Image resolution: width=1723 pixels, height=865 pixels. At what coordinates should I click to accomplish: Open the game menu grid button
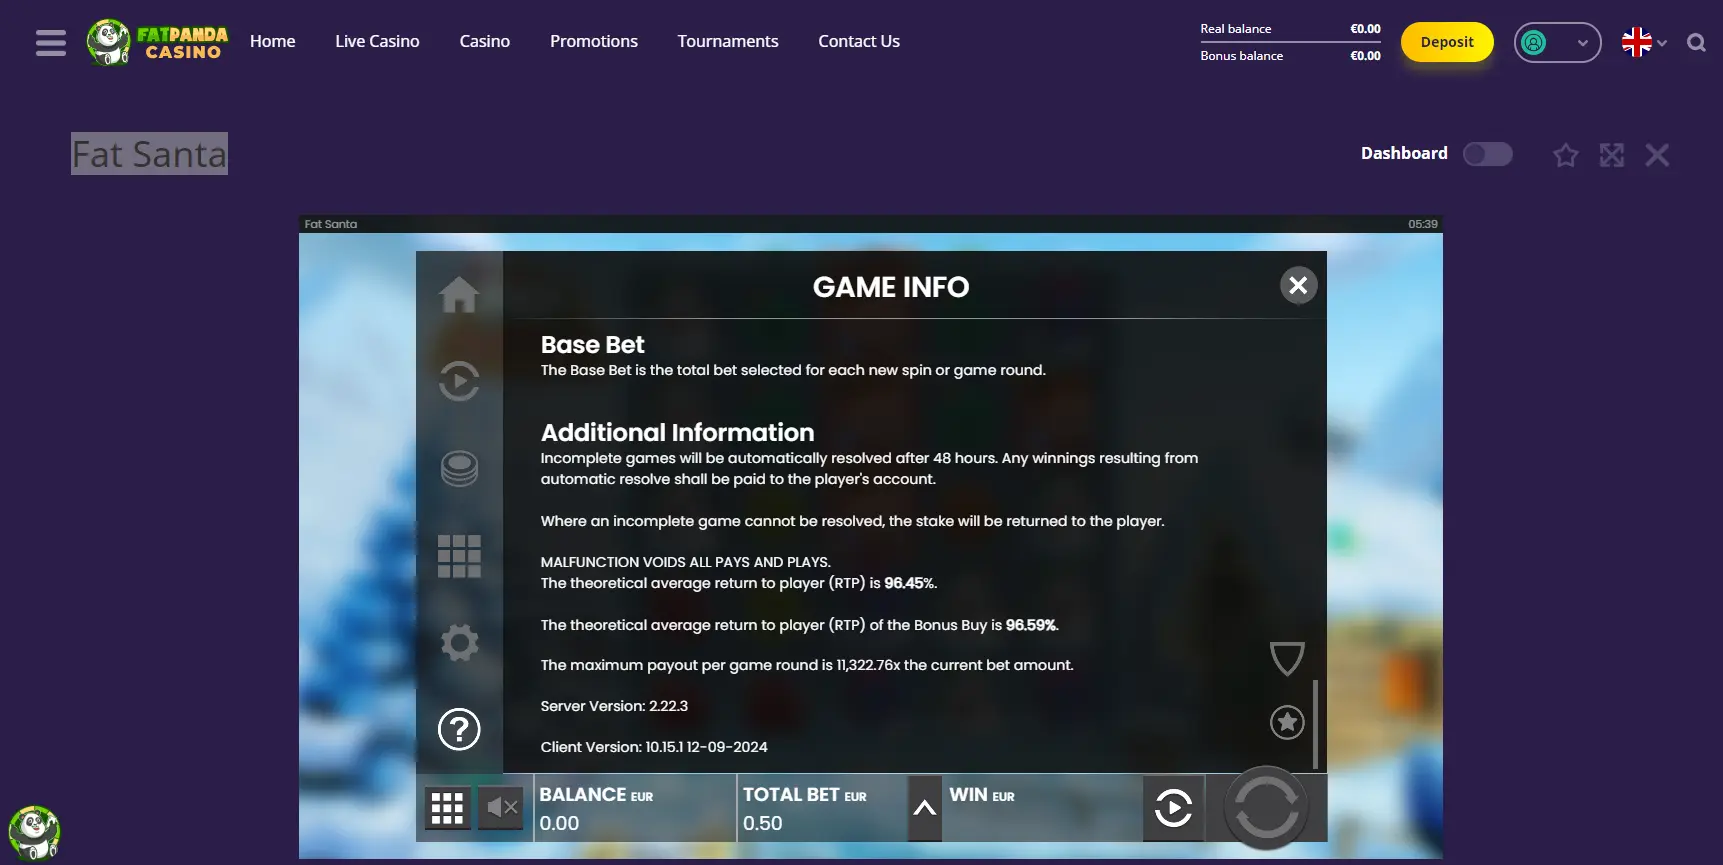[447, 808]
